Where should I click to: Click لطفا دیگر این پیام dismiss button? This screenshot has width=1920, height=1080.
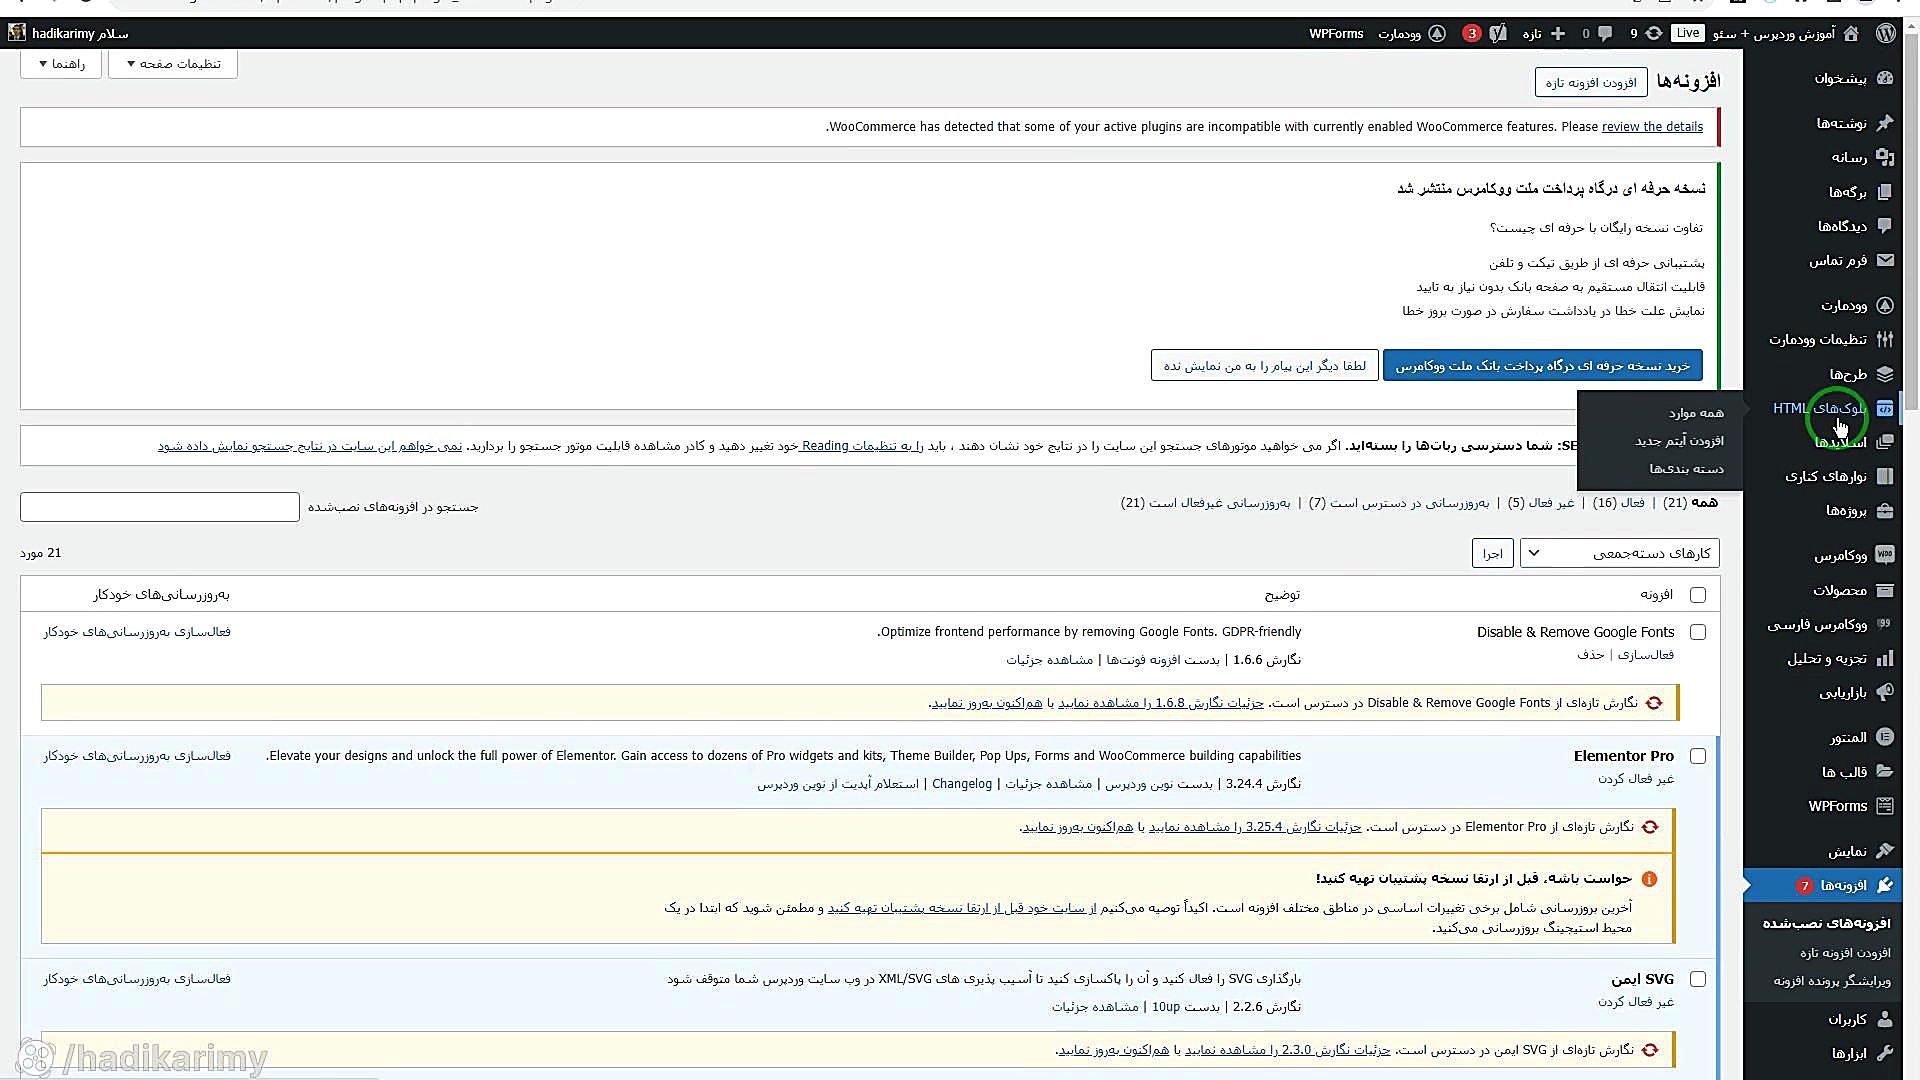(1265, 365)
